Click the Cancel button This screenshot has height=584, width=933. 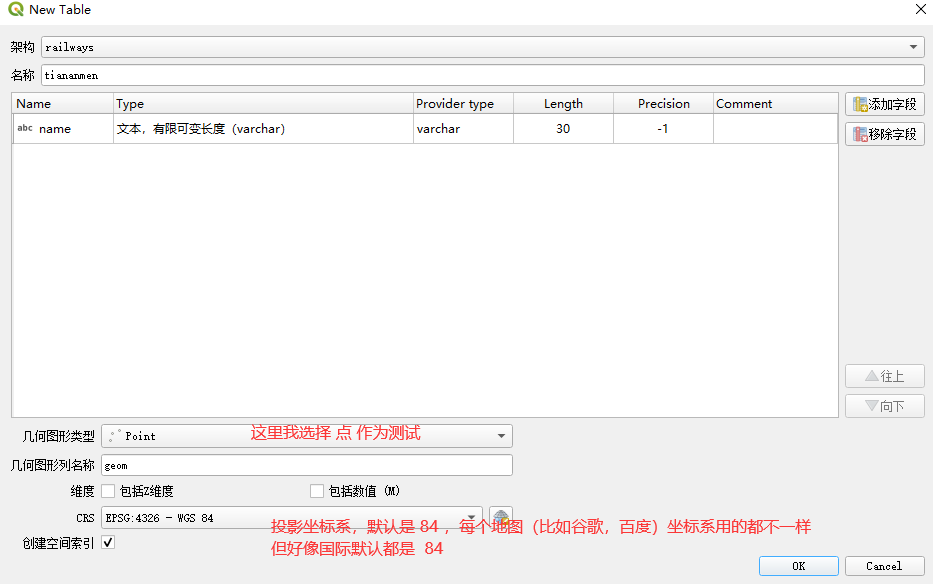[x=884, y=565]
